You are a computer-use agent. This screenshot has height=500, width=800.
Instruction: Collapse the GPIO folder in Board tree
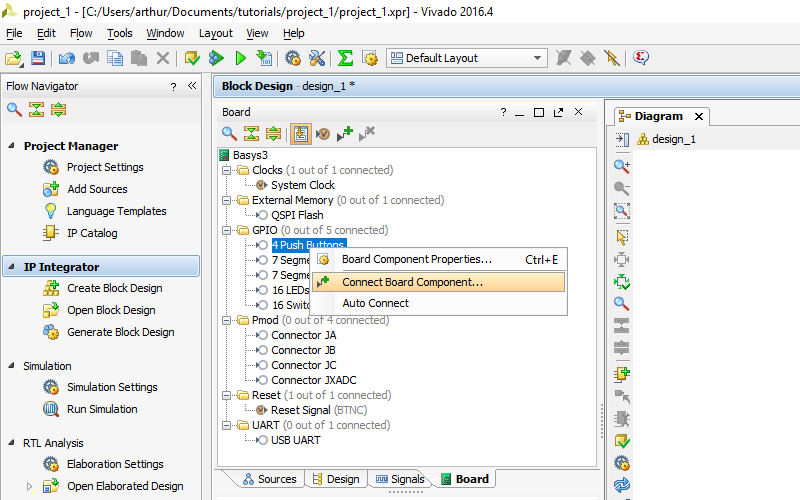point(227,231)
